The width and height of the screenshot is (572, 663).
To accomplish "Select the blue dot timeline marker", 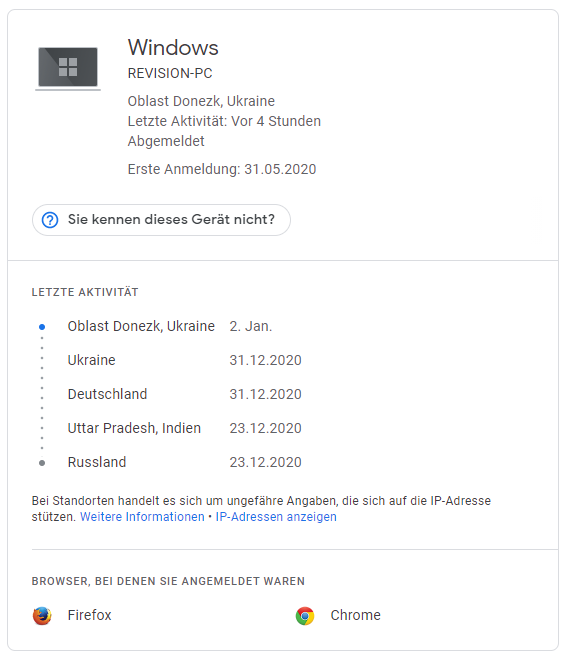I will pos(42,326).
